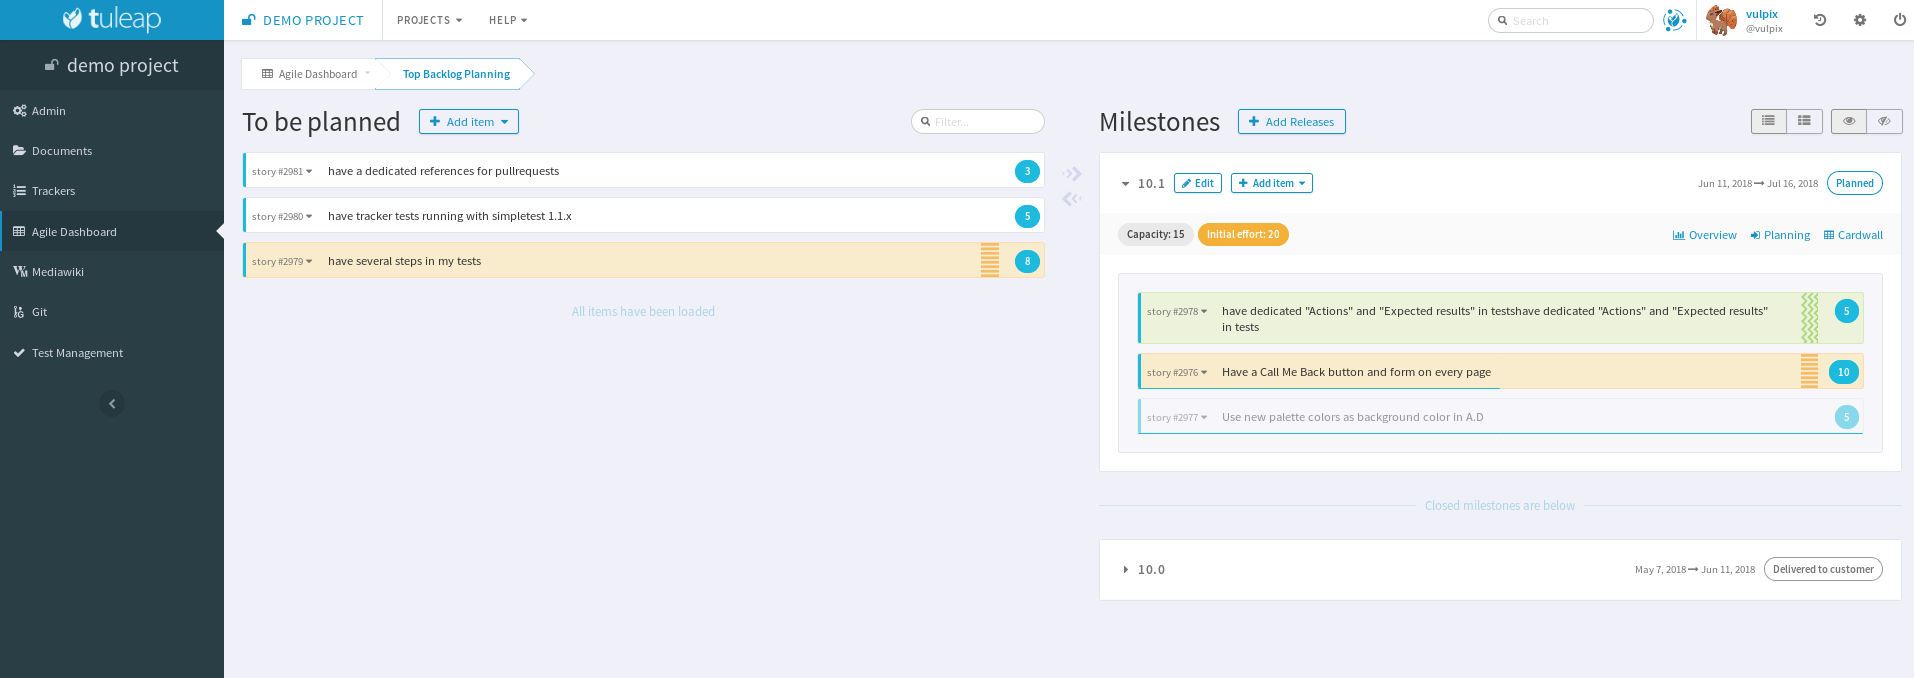
Task: Click the vulpix user avatar
Action: coord(1721,20)
